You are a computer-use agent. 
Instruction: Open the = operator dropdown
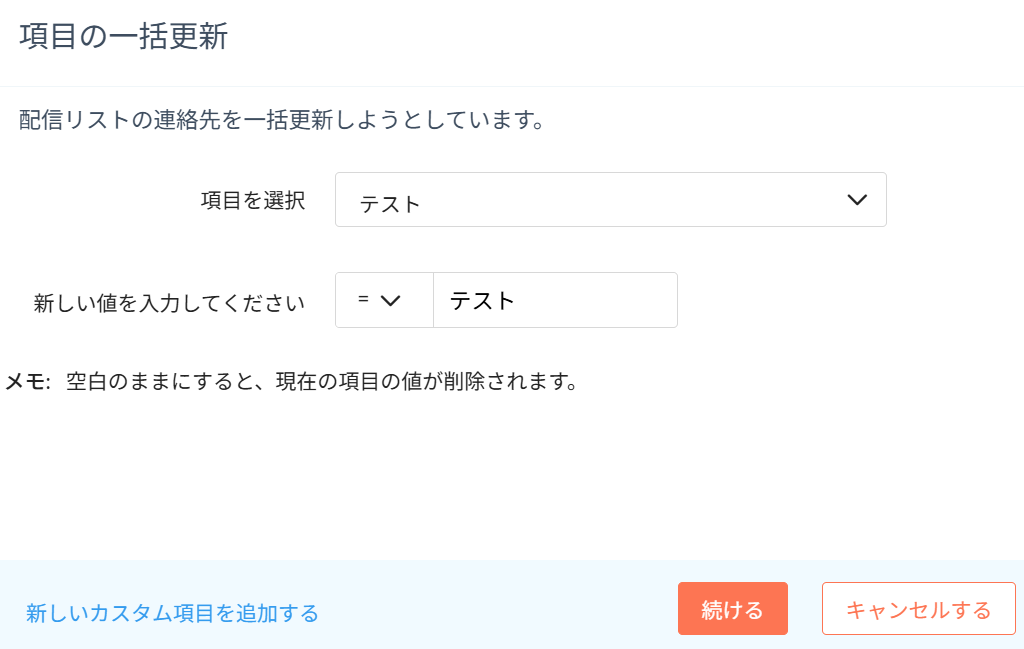point(384,300)
